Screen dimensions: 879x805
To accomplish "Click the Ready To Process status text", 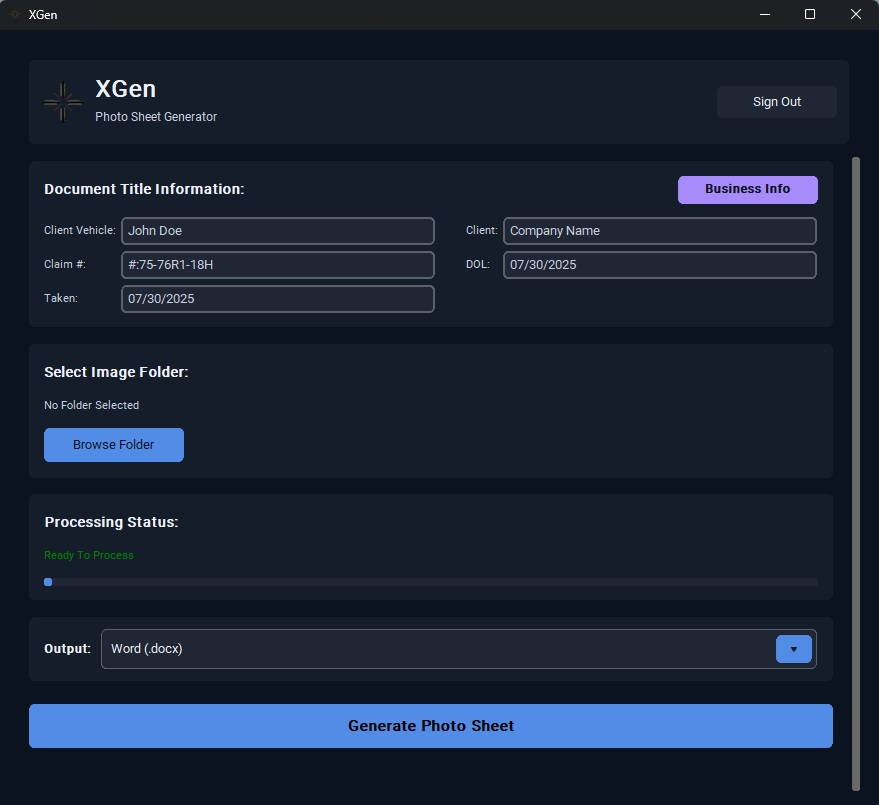I will click(x=89, y=554).
